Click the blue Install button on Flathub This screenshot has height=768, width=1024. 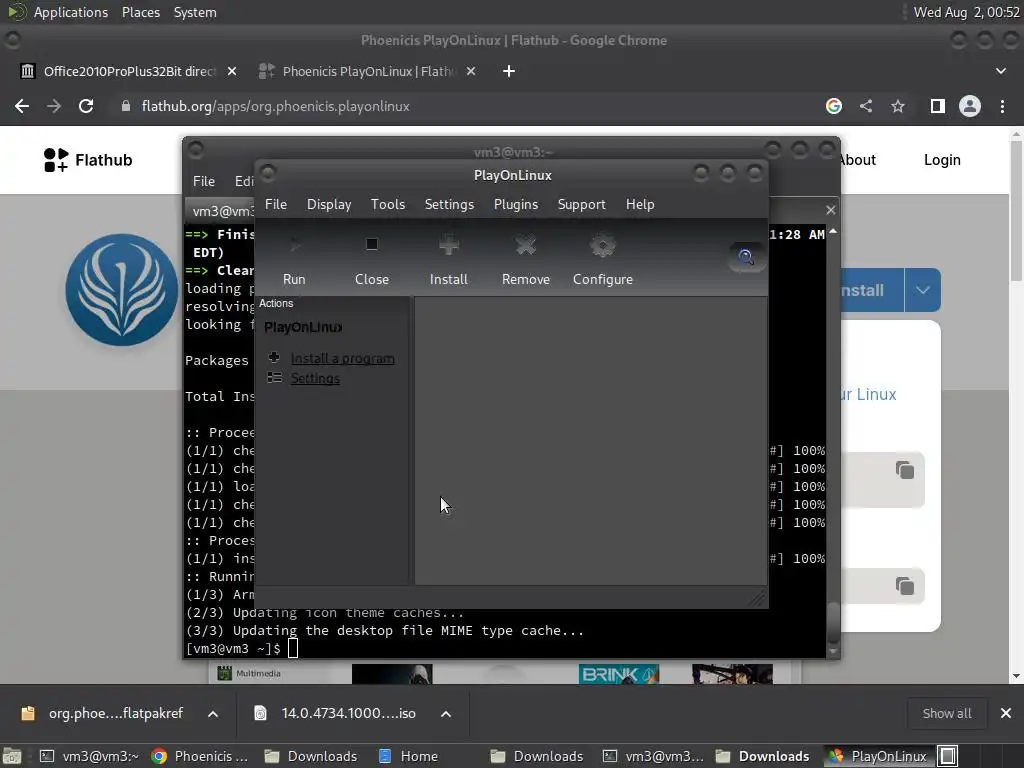(x=872, y=290)
